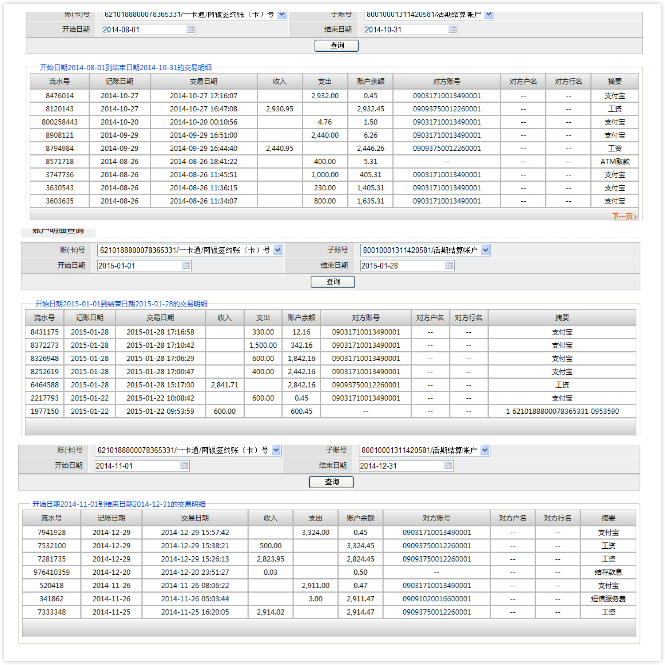The width and height of the screenshot is (665, 665).
Task: Click income amount 2,914.02
Action: (270, 612)
